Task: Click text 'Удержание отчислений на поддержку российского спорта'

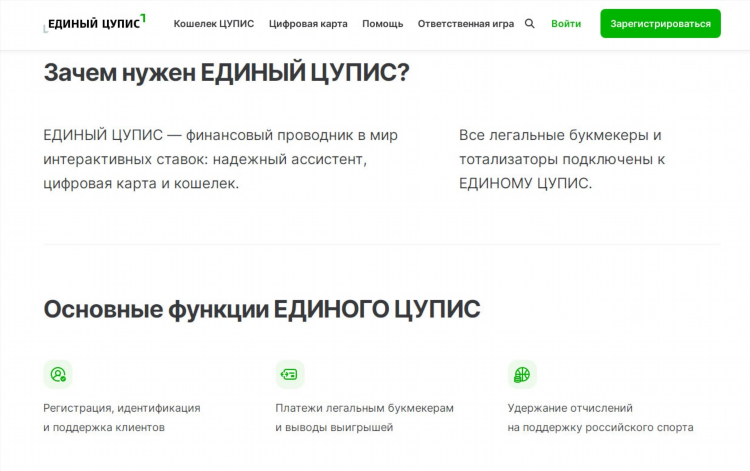Action: [x=600, y=417]
